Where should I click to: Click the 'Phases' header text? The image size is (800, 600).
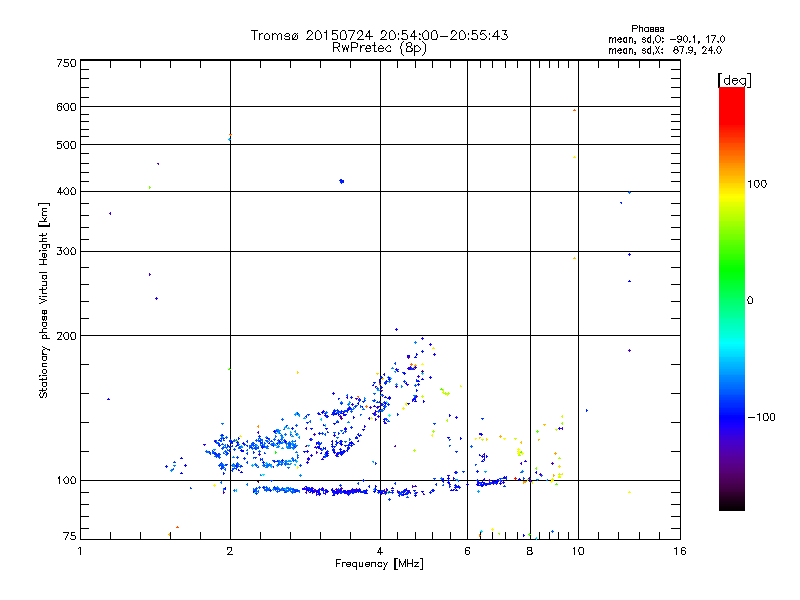[647, 29]
